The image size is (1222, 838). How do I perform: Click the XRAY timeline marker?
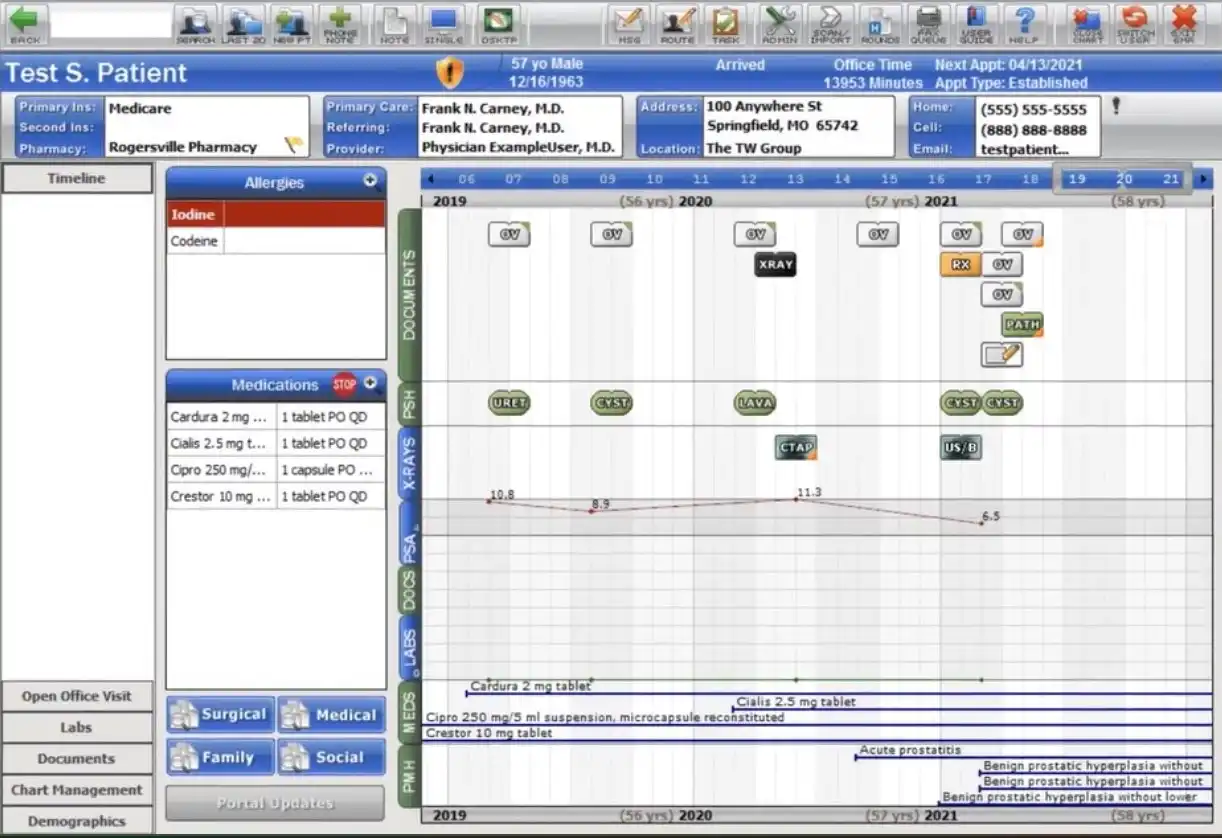pos(773,264)
